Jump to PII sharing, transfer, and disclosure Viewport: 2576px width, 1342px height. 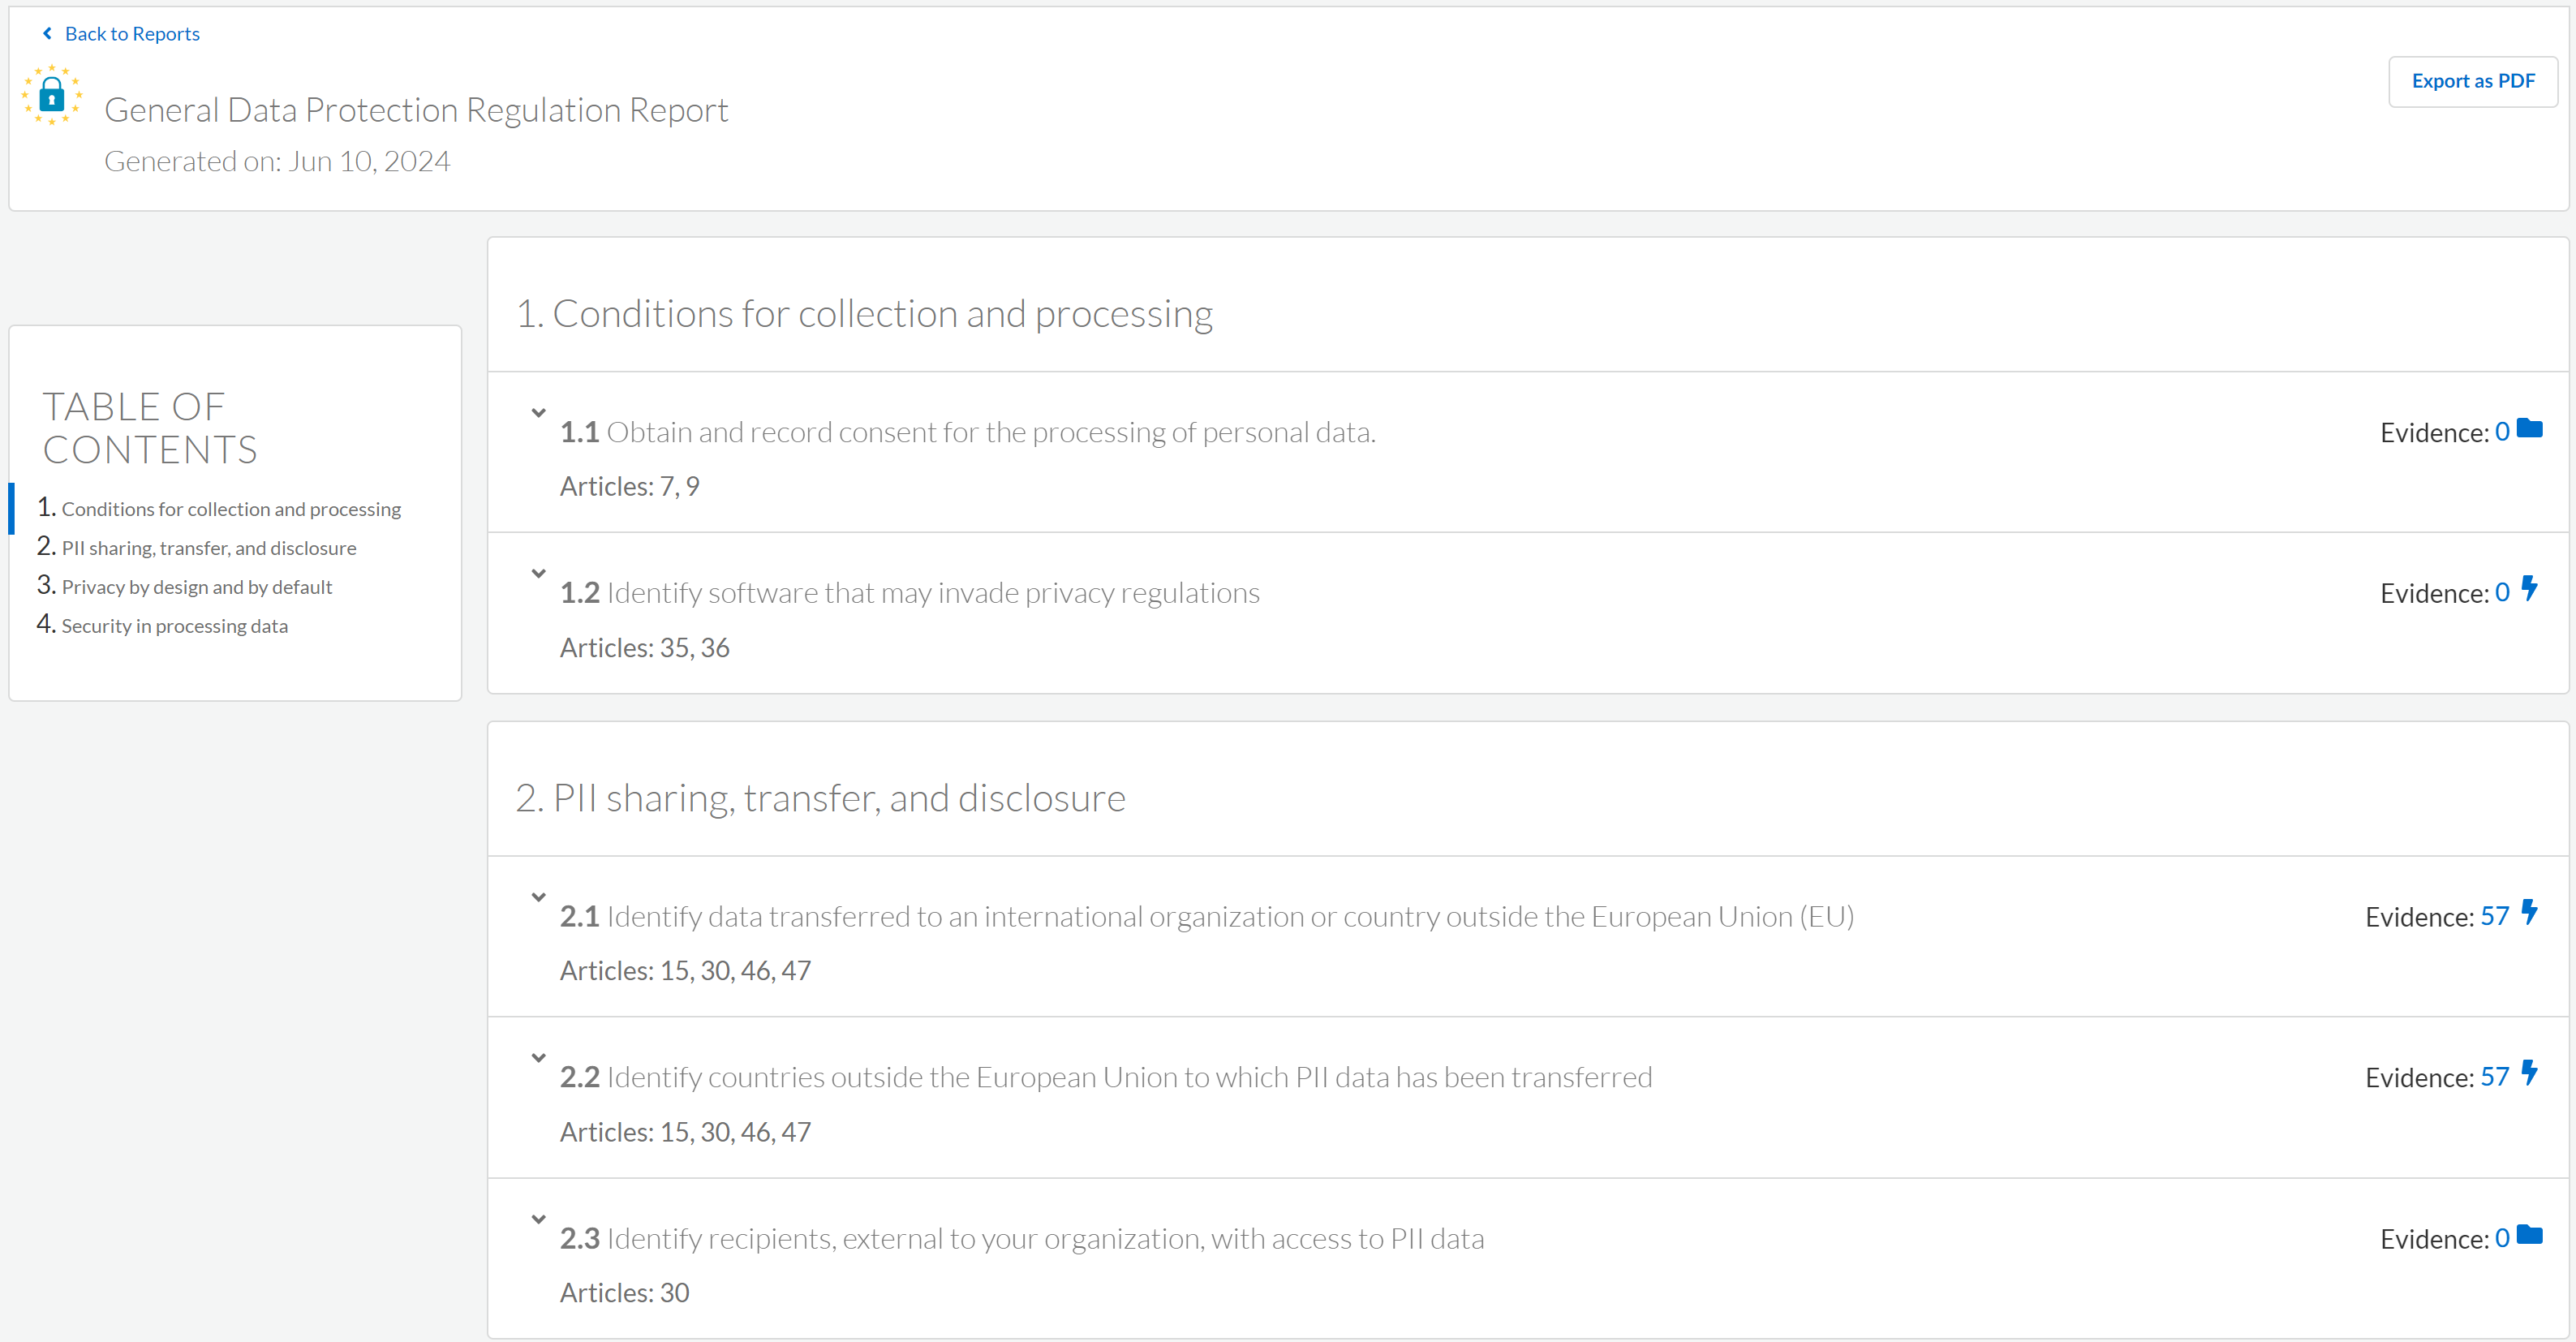click(x=208, y=548)
